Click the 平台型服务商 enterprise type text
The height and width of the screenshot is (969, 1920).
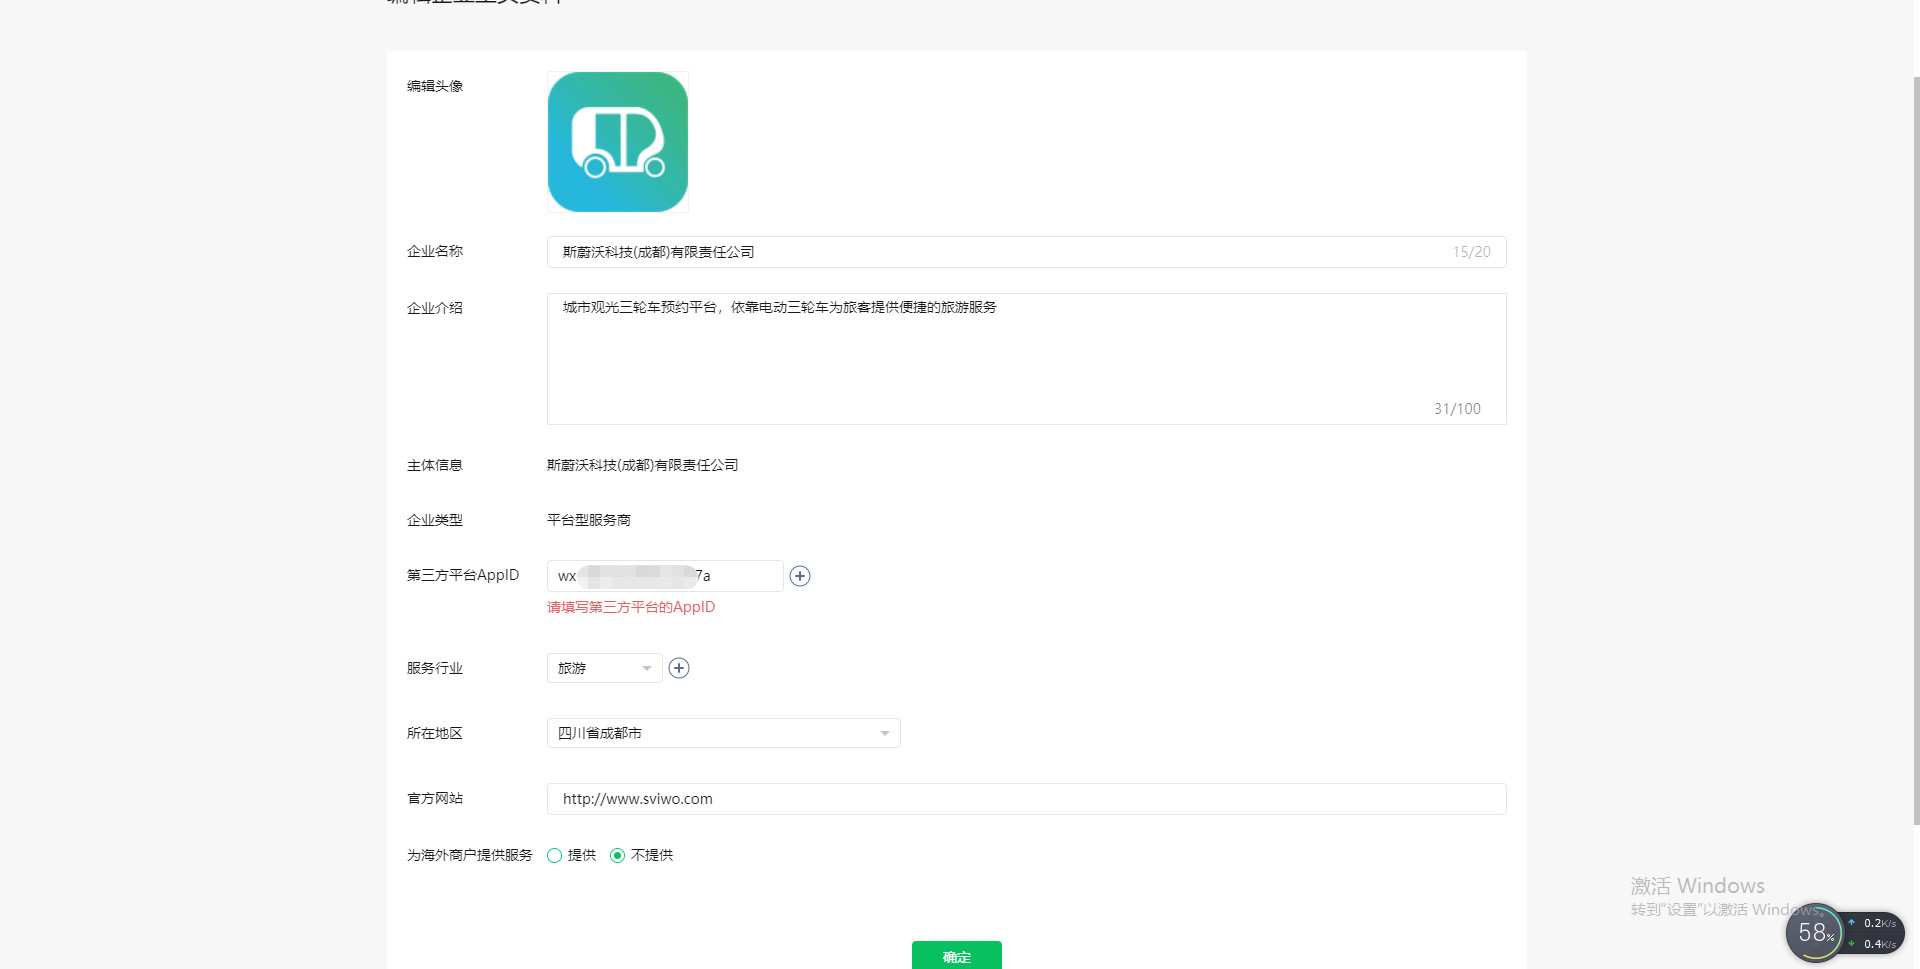point(589,520)
